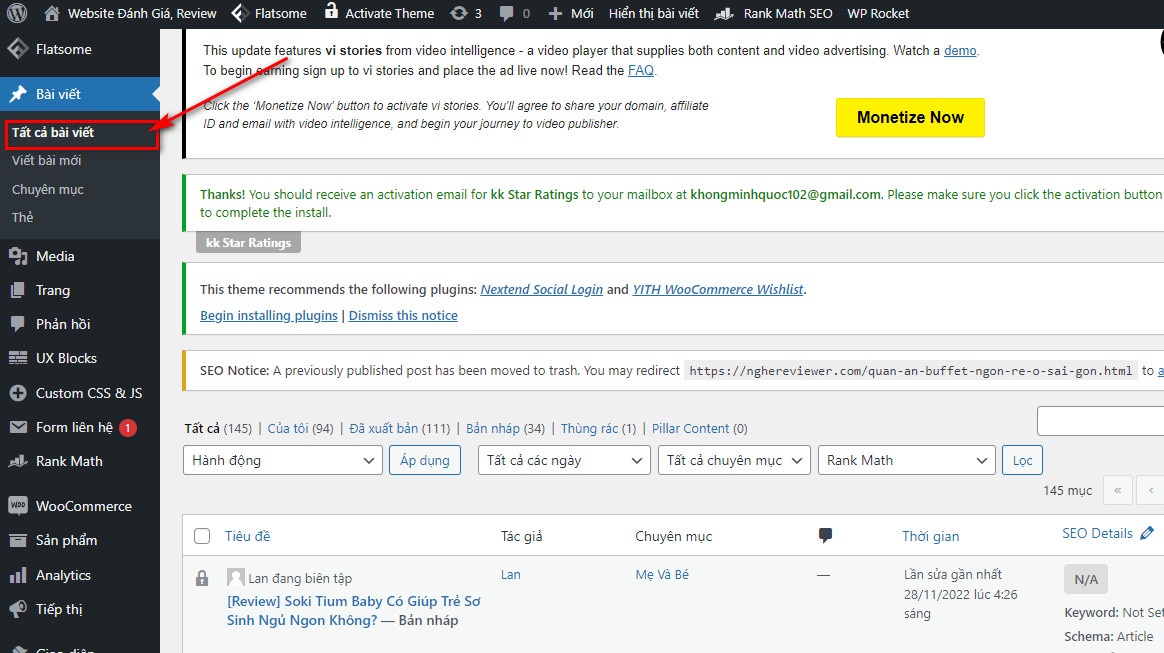
Task: Open the Hành động bulk actions dropdown
Action: pos(282,460)
